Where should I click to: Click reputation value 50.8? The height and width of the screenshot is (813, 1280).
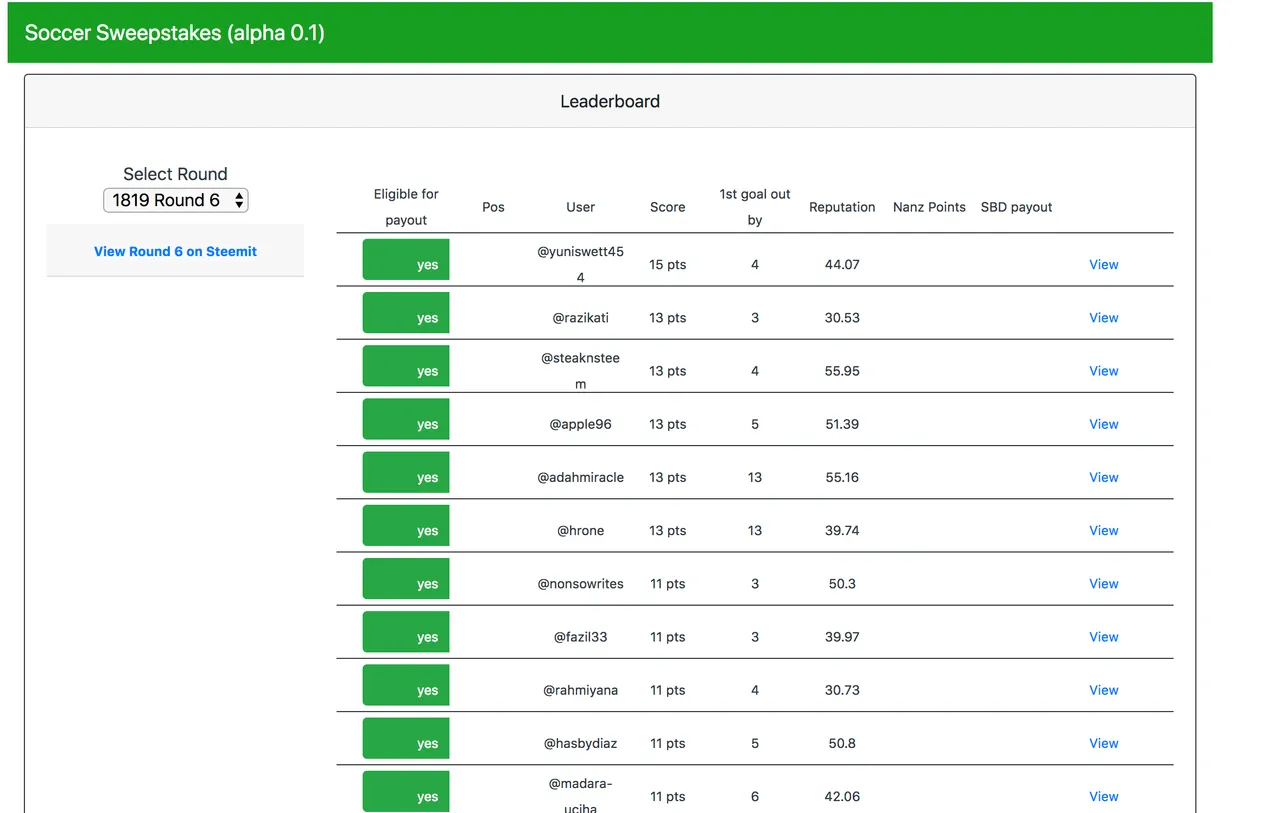pos(842,743)
